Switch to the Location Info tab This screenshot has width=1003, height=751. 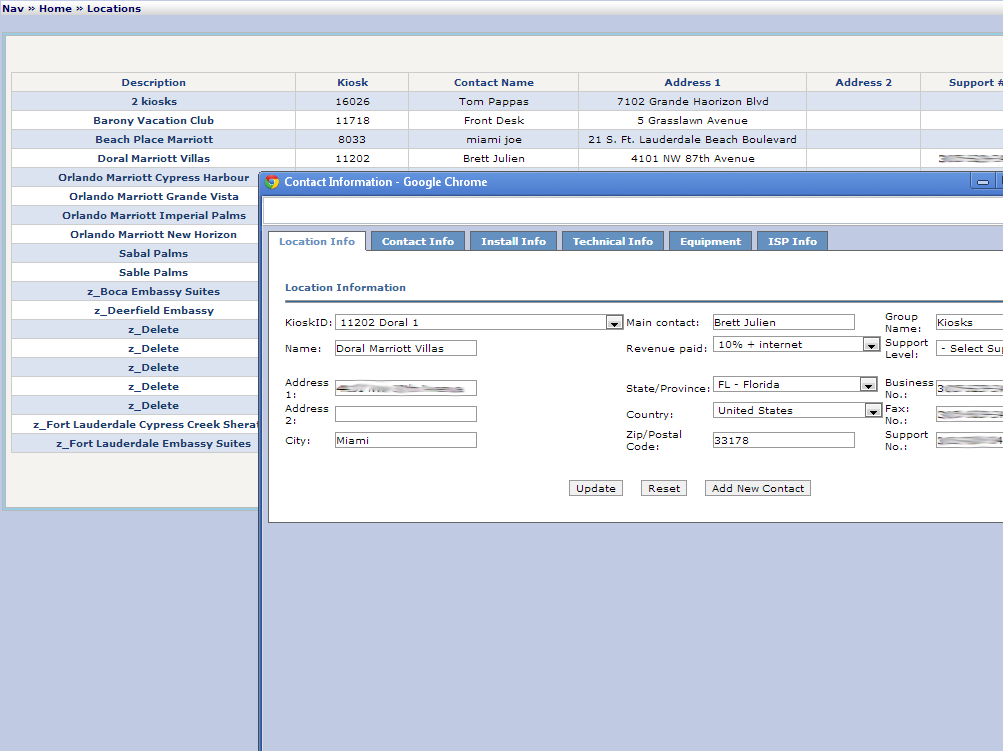pos(317,241)
